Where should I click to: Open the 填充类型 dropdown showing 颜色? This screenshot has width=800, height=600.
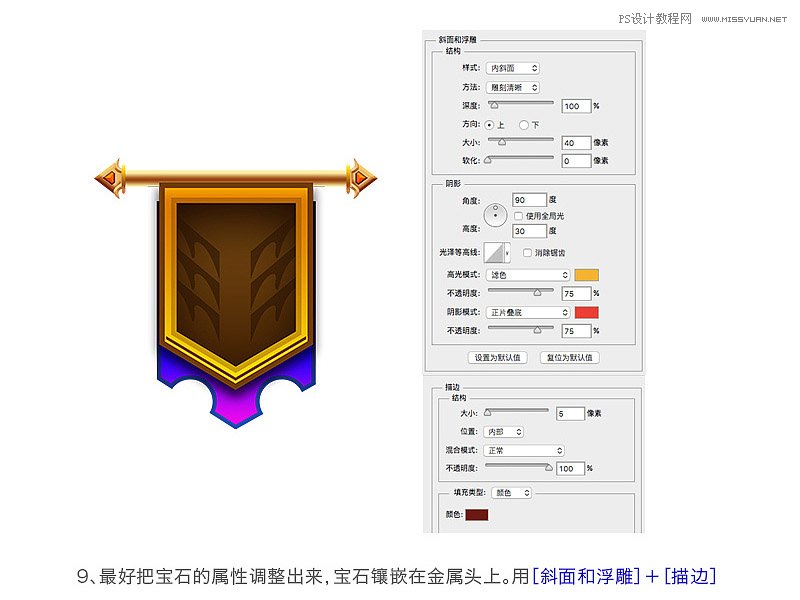pos(512,492)
